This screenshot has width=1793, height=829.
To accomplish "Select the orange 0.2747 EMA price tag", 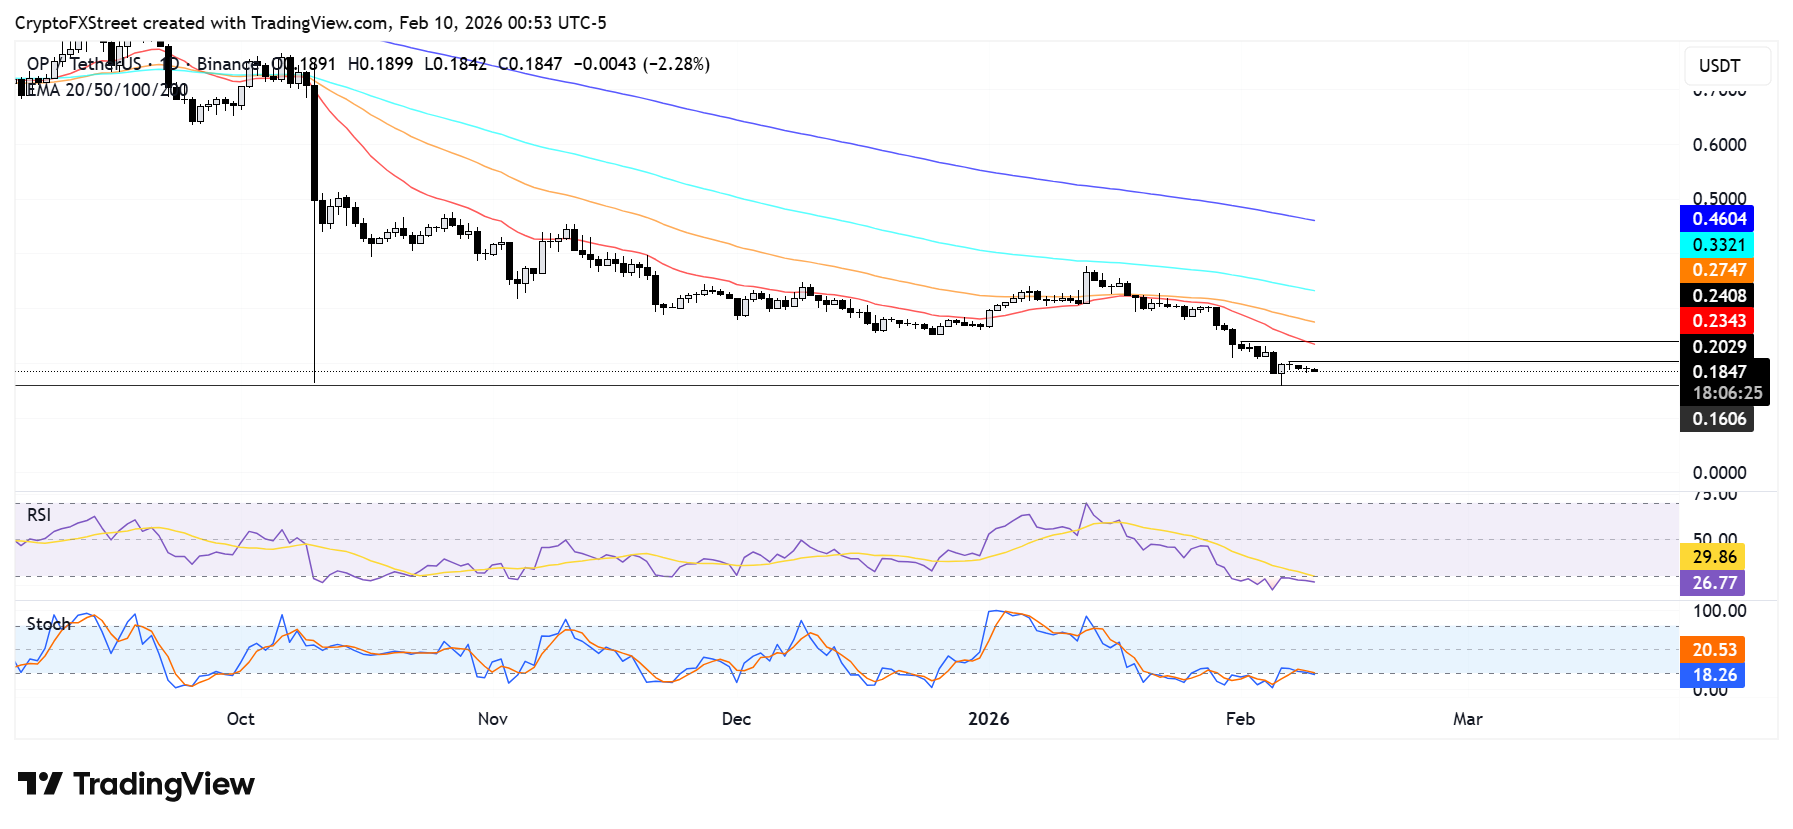I will pos(1717,270).
